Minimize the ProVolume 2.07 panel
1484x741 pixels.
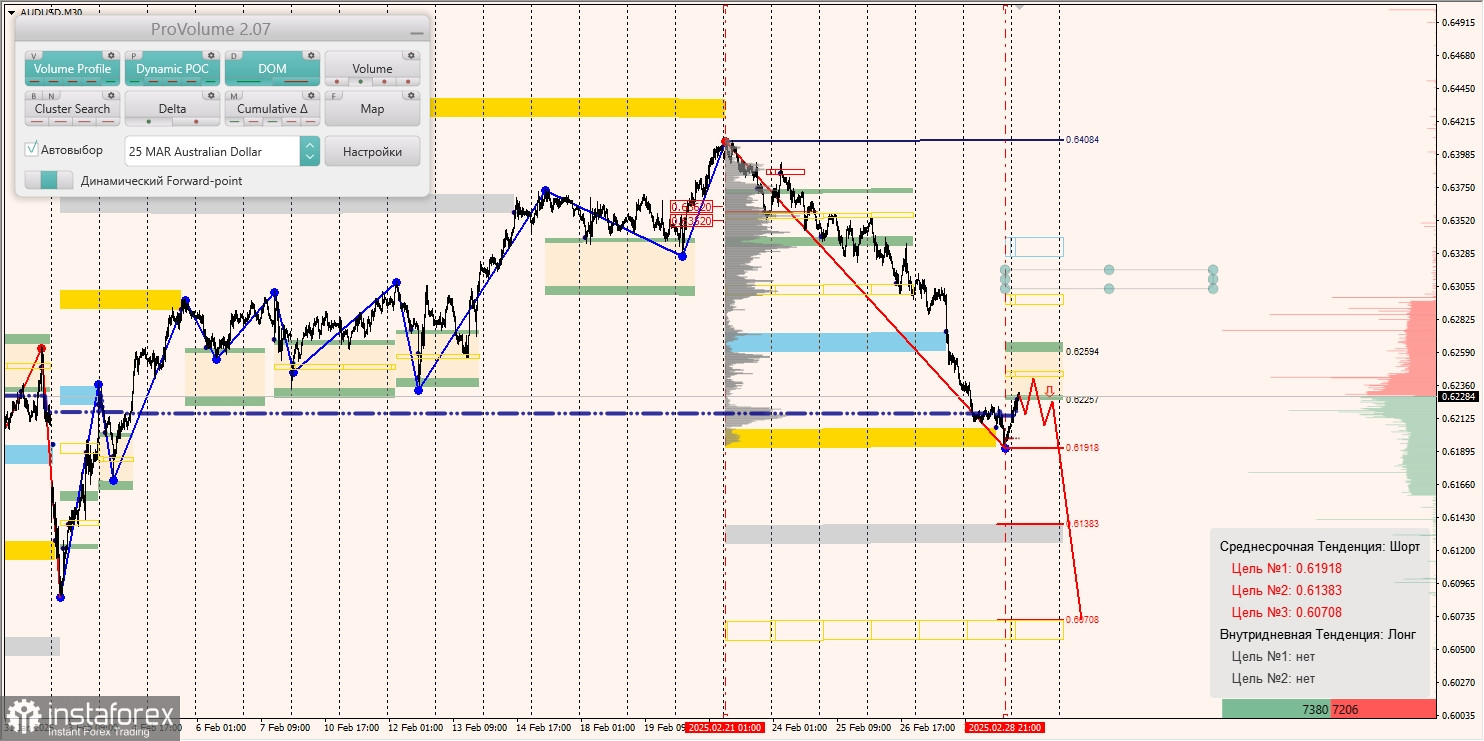coord(417,33)
